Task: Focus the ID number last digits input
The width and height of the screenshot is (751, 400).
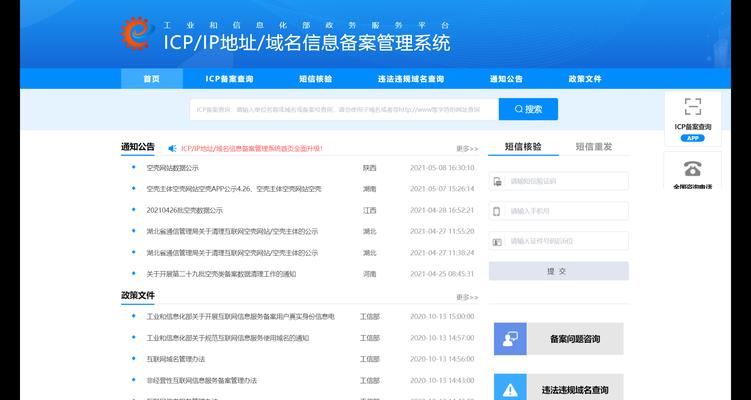Action: click(558, 241)
